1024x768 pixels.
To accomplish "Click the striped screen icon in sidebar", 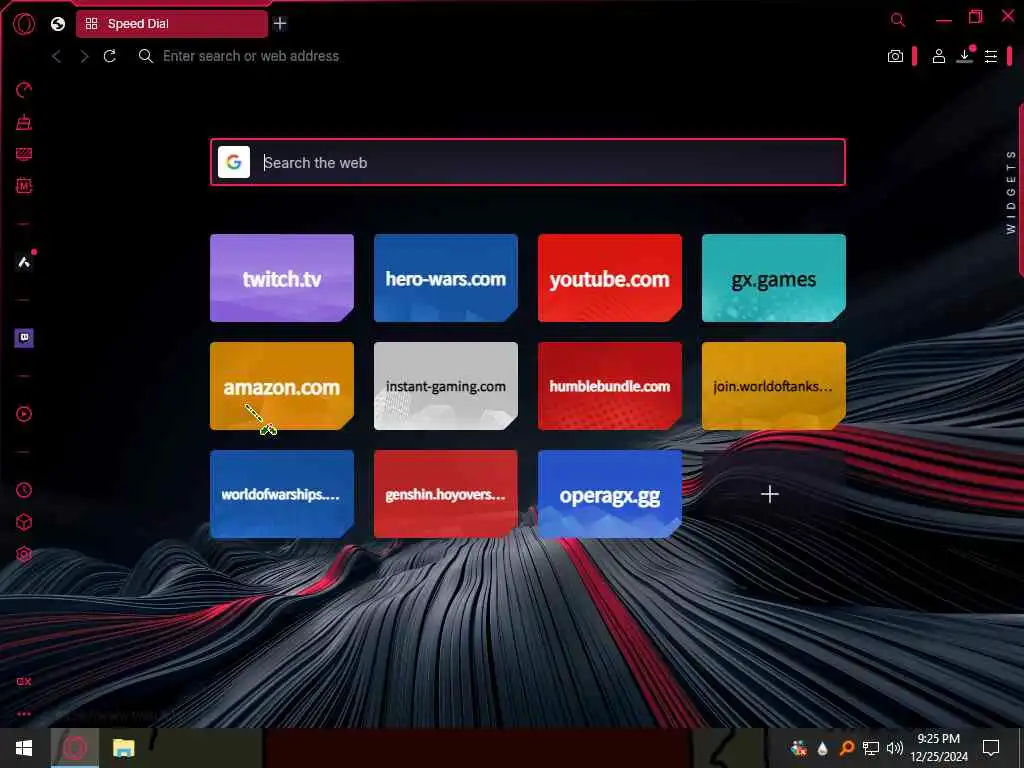I will pos(24,154).
